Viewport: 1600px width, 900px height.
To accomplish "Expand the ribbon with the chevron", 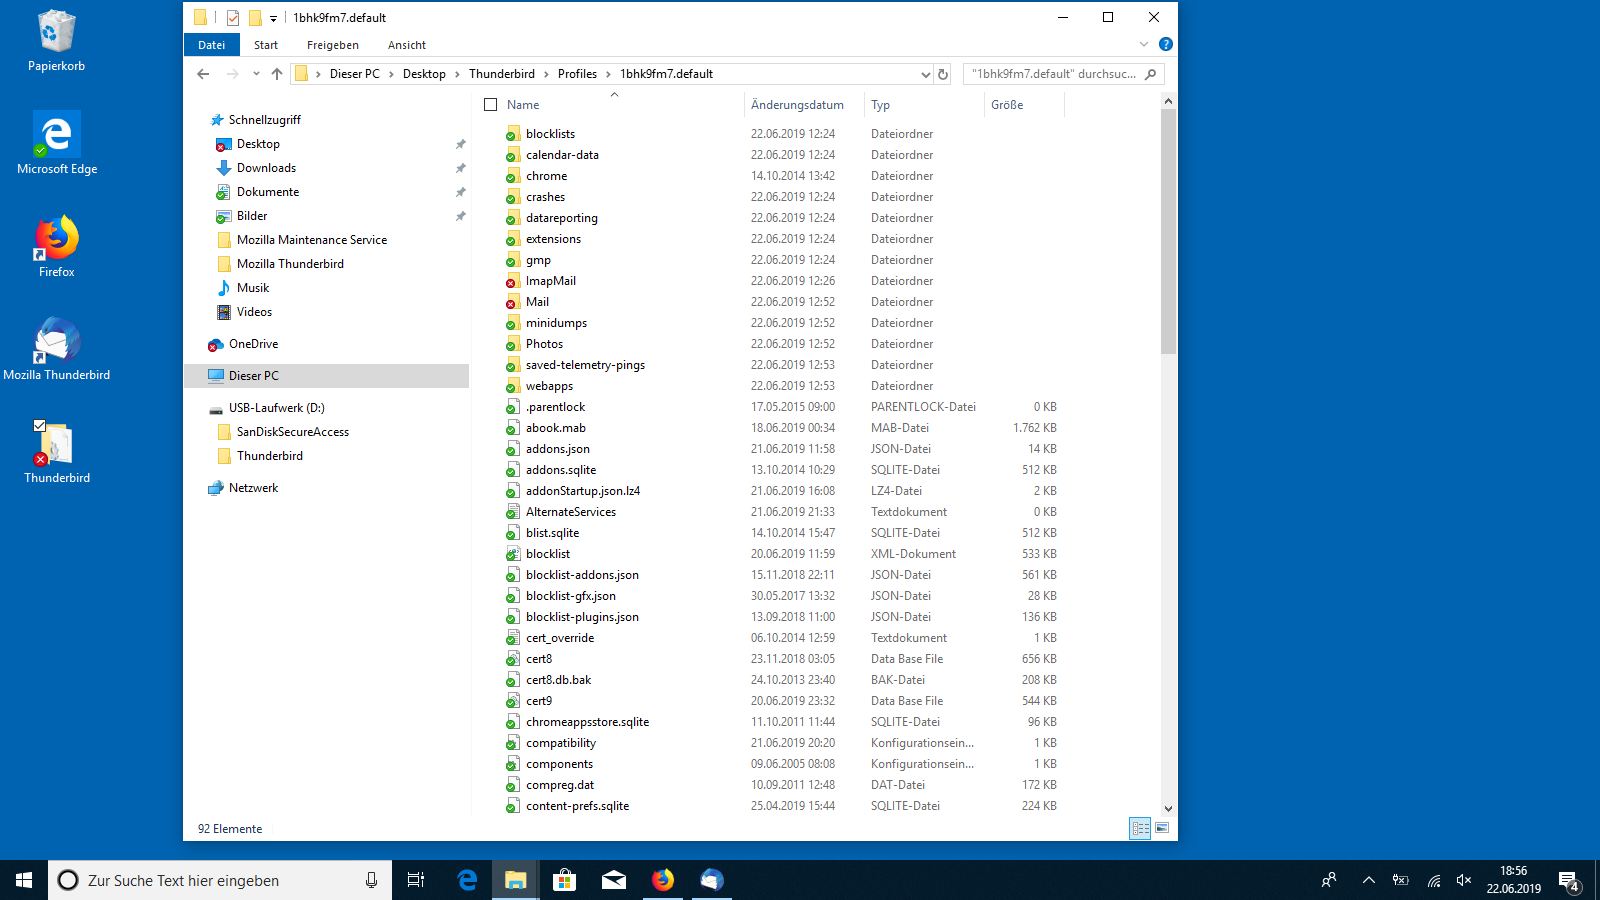I will pyautogui.click(x=1144, y=45).
